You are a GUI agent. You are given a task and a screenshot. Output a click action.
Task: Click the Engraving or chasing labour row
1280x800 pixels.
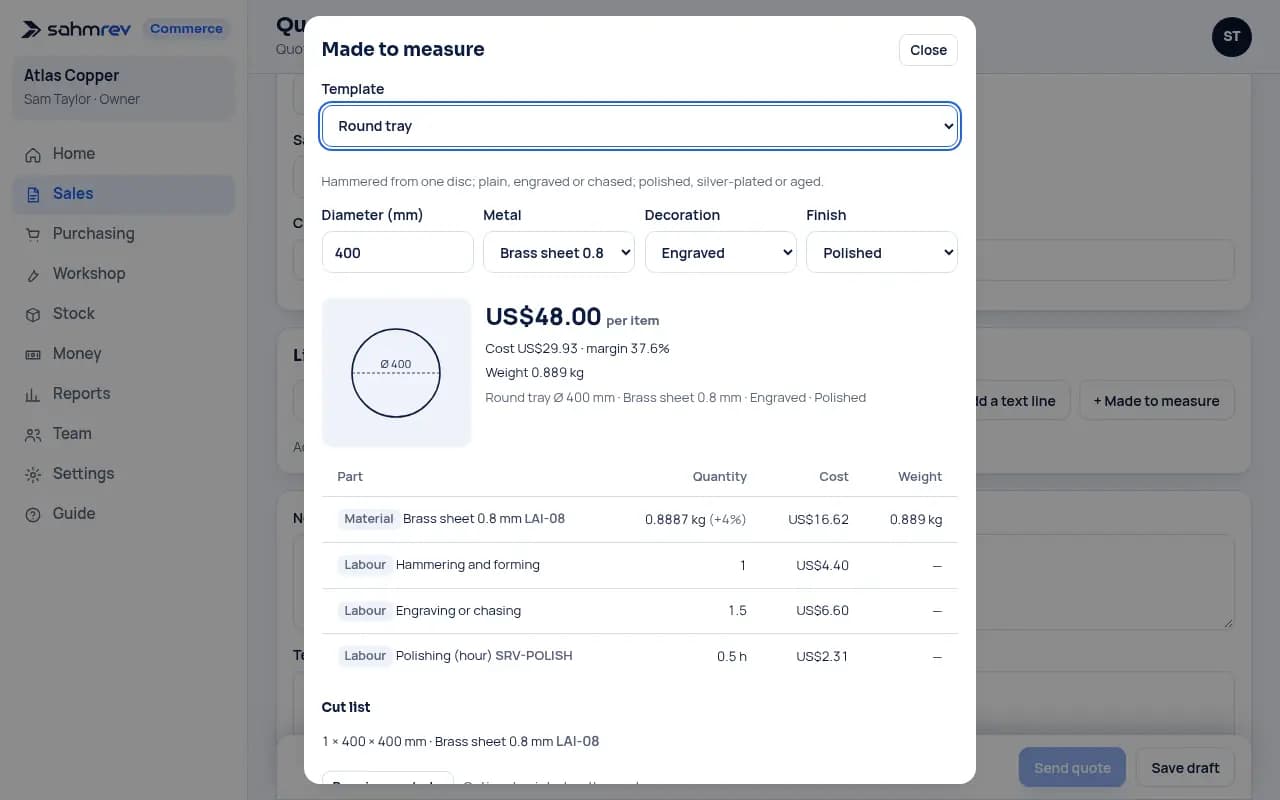tap(640, 611)
